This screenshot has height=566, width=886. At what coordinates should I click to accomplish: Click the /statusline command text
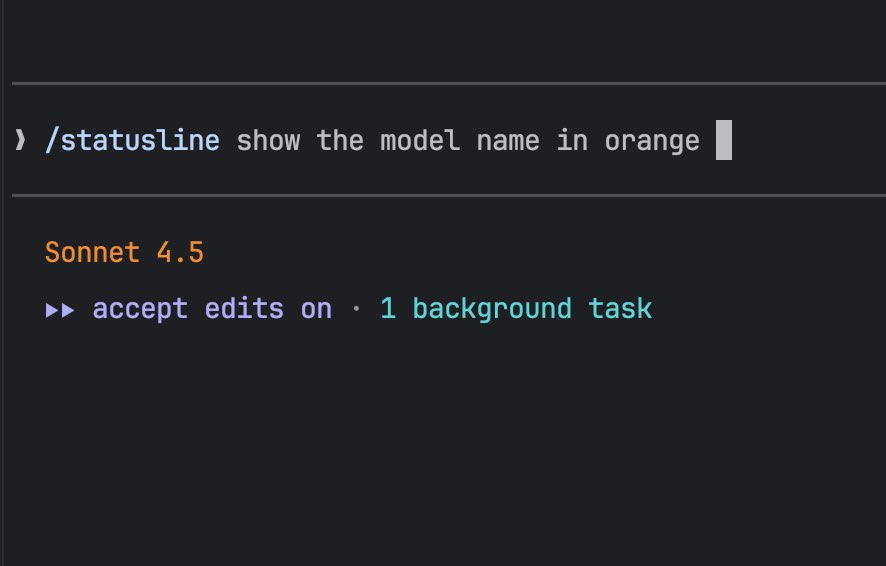tap(132, 140)
